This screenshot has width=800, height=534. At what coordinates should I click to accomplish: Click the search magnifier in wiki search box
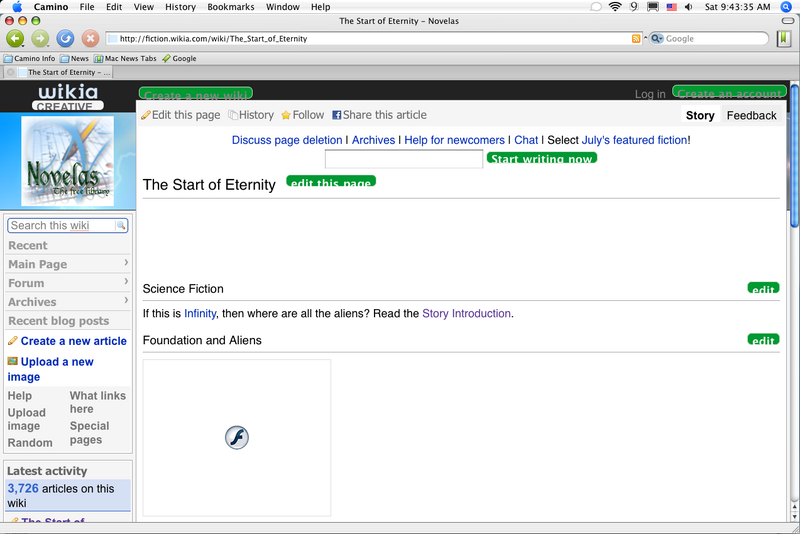point(121,225)
